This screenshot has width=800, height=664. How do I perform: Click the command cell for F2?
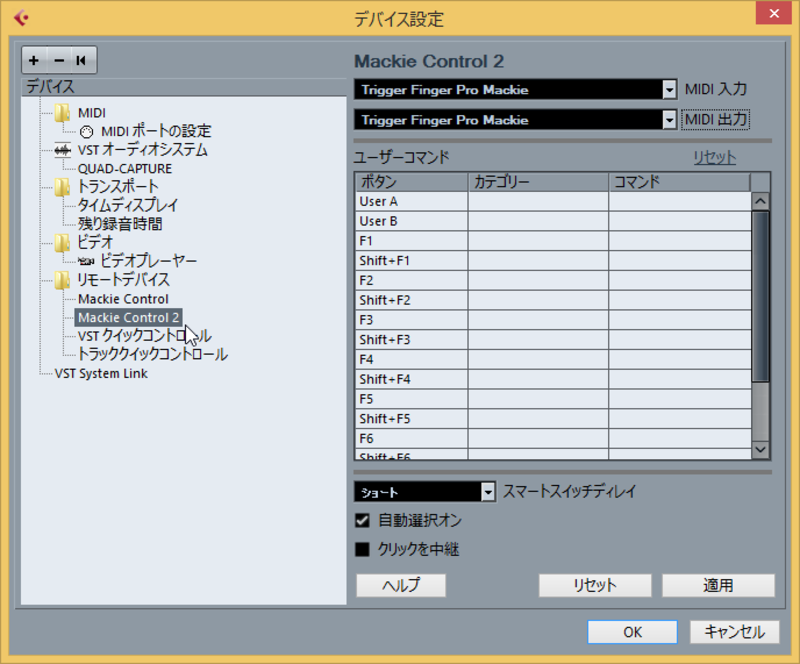680,281
